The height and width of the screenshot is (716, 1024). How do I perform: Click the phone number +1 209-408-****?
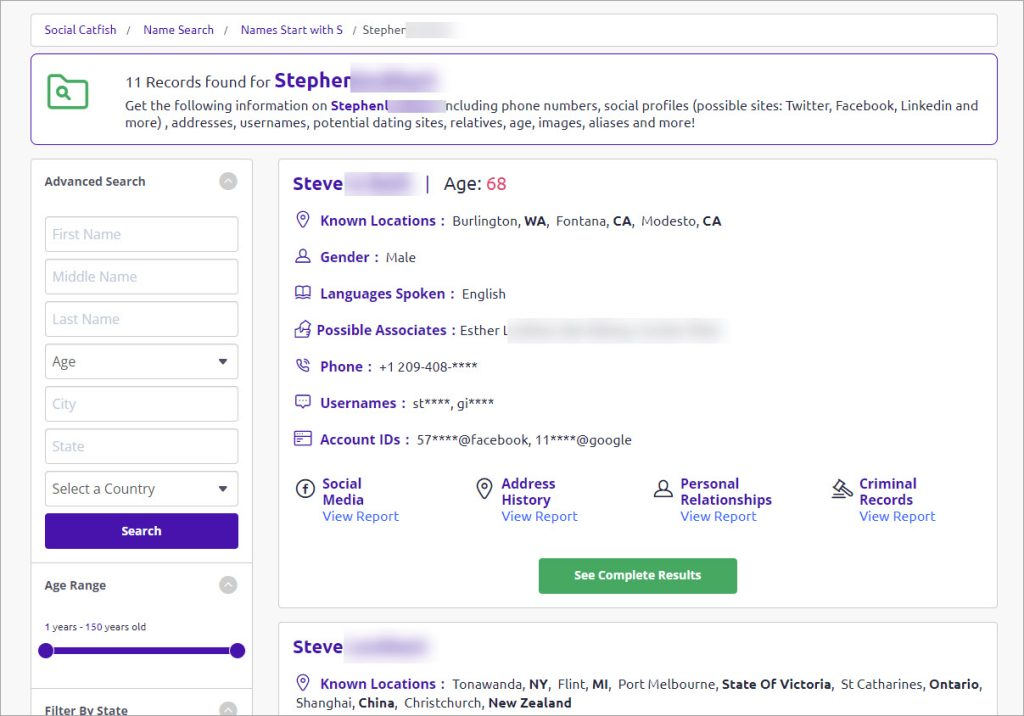point(428,366)
